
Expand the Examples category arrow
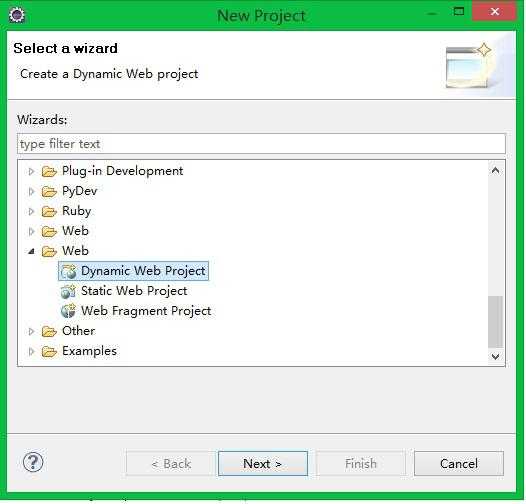pyautogui.click(x=31, y=352)
